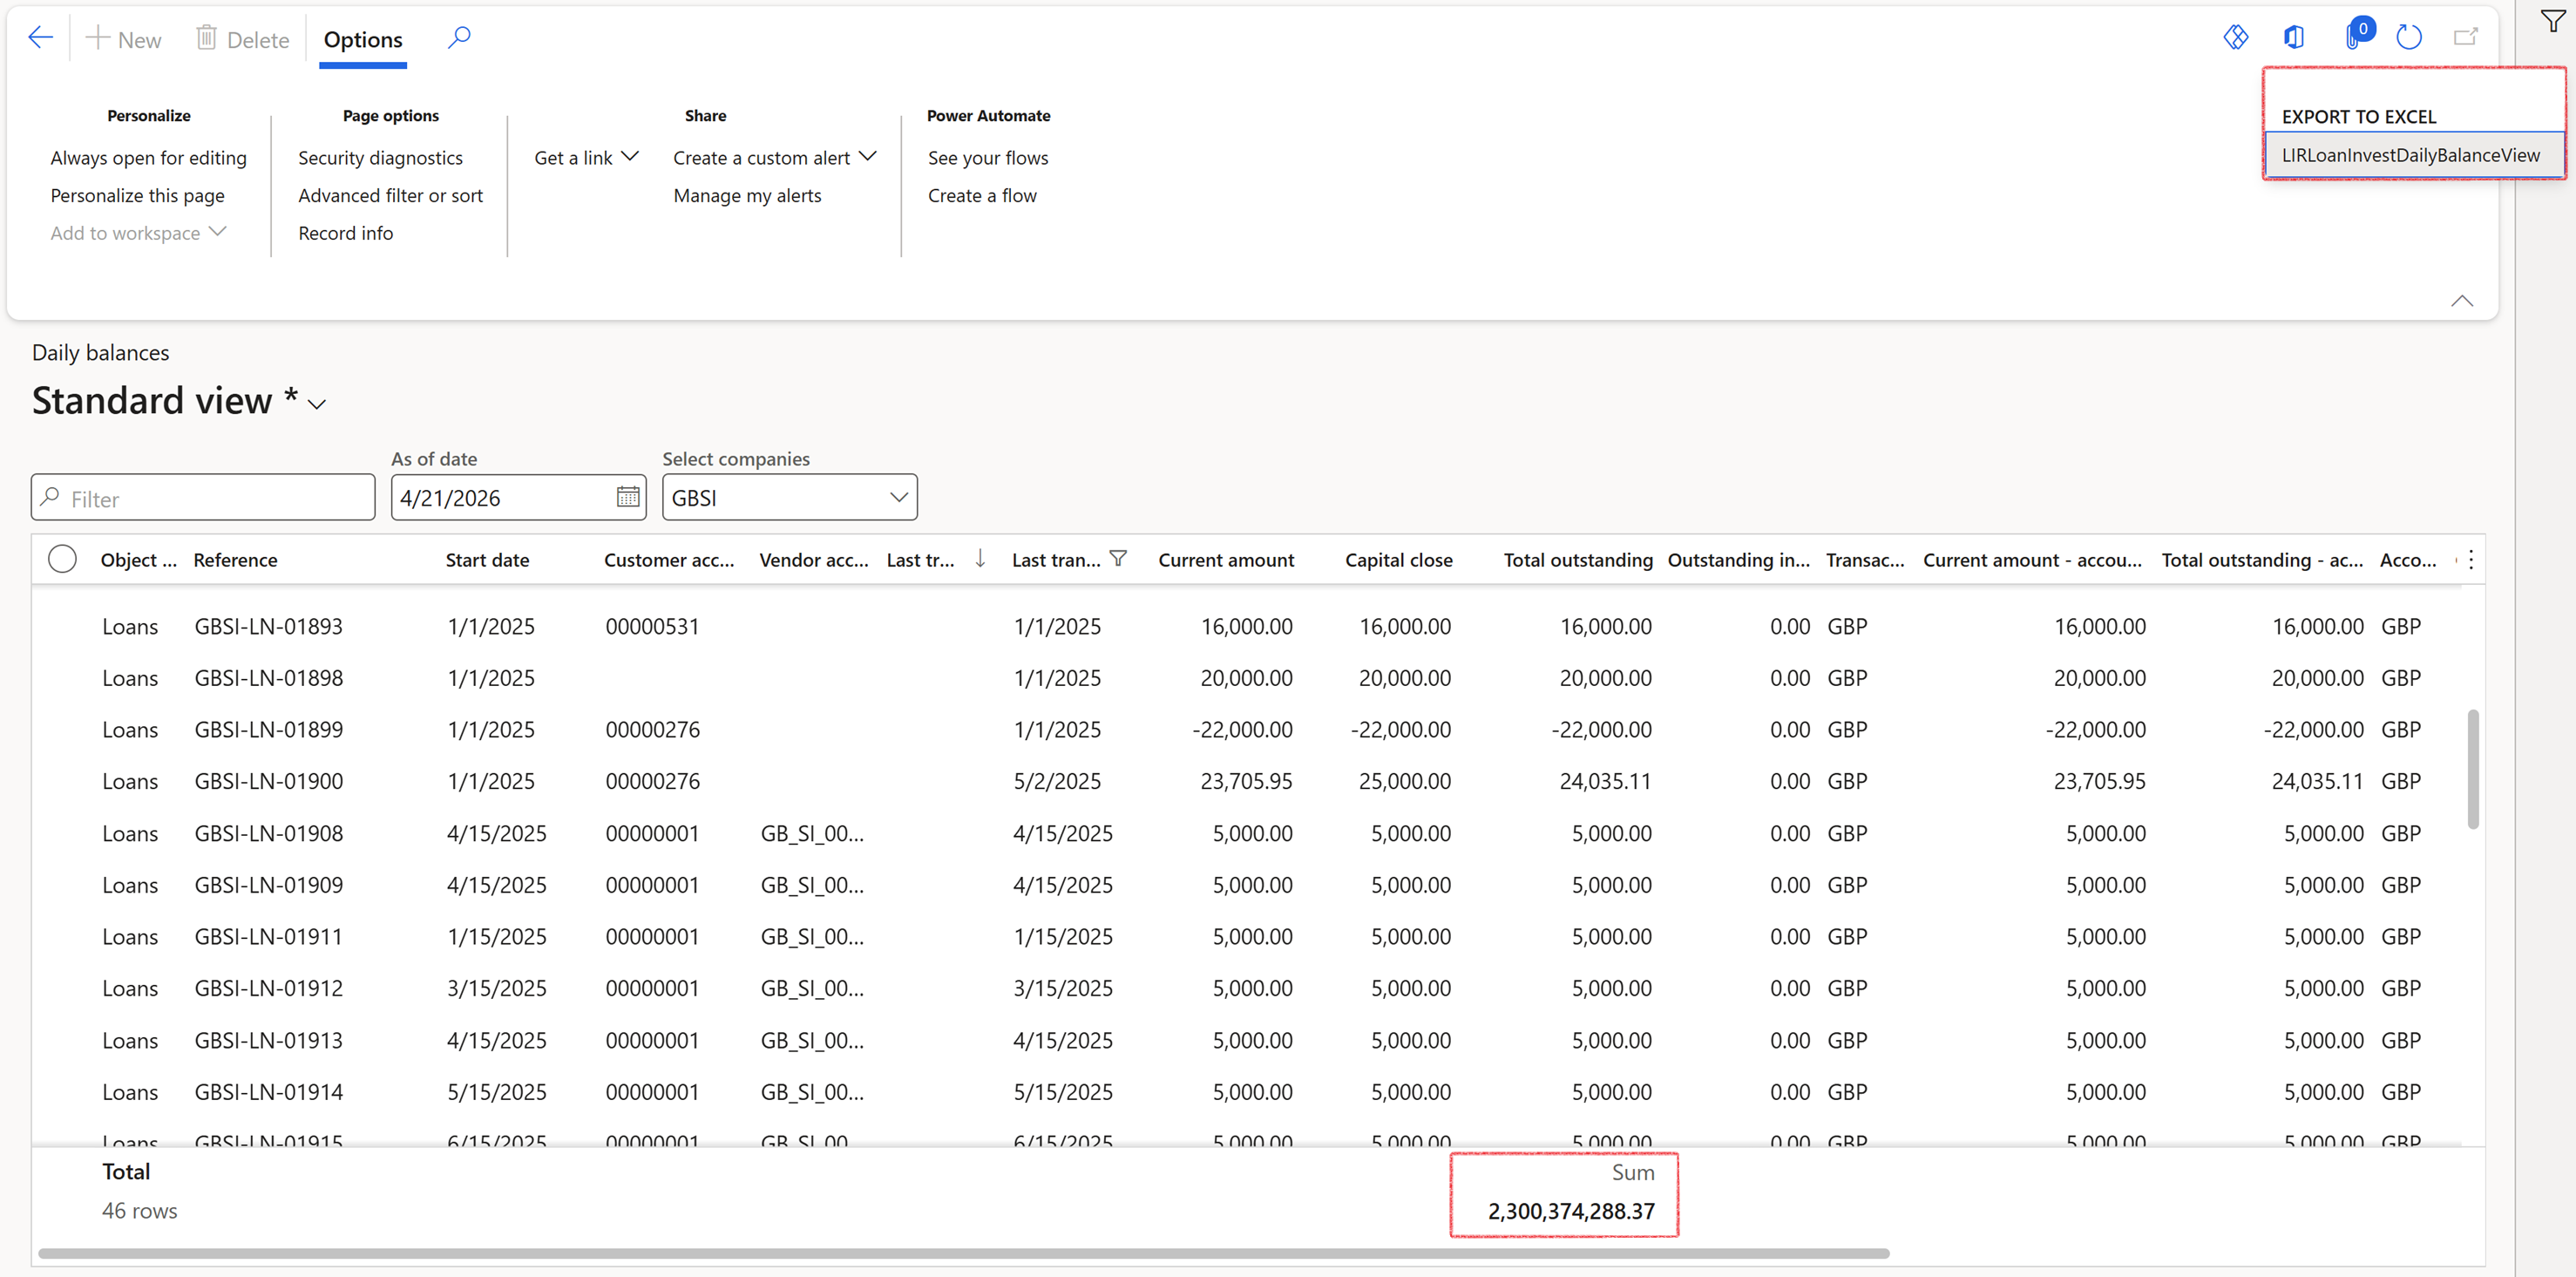Open the filter pane funnel icon
This screenshot has height=1277, width=2576.
click(x=2553, y=22)
